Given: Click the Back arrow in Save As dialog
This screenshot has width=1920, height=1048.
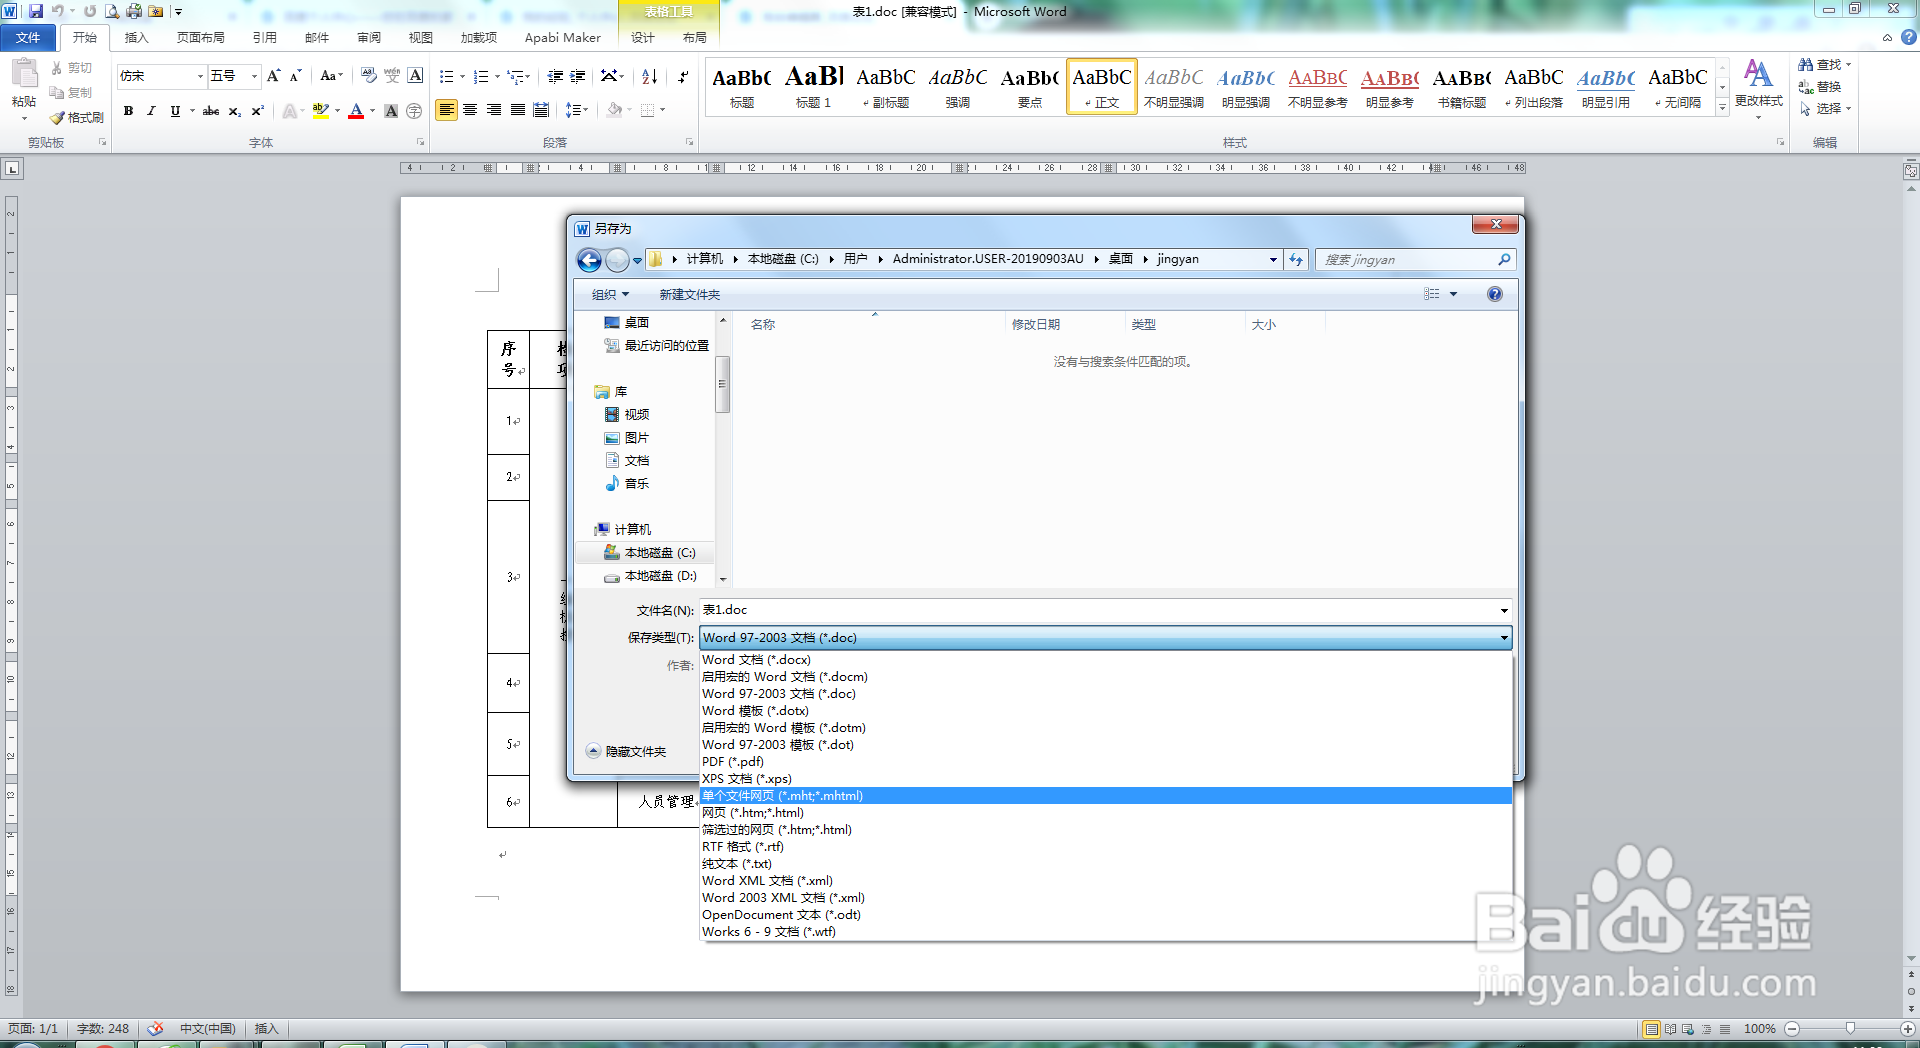Looking at the screenshot, I should (x=590, y=260).
